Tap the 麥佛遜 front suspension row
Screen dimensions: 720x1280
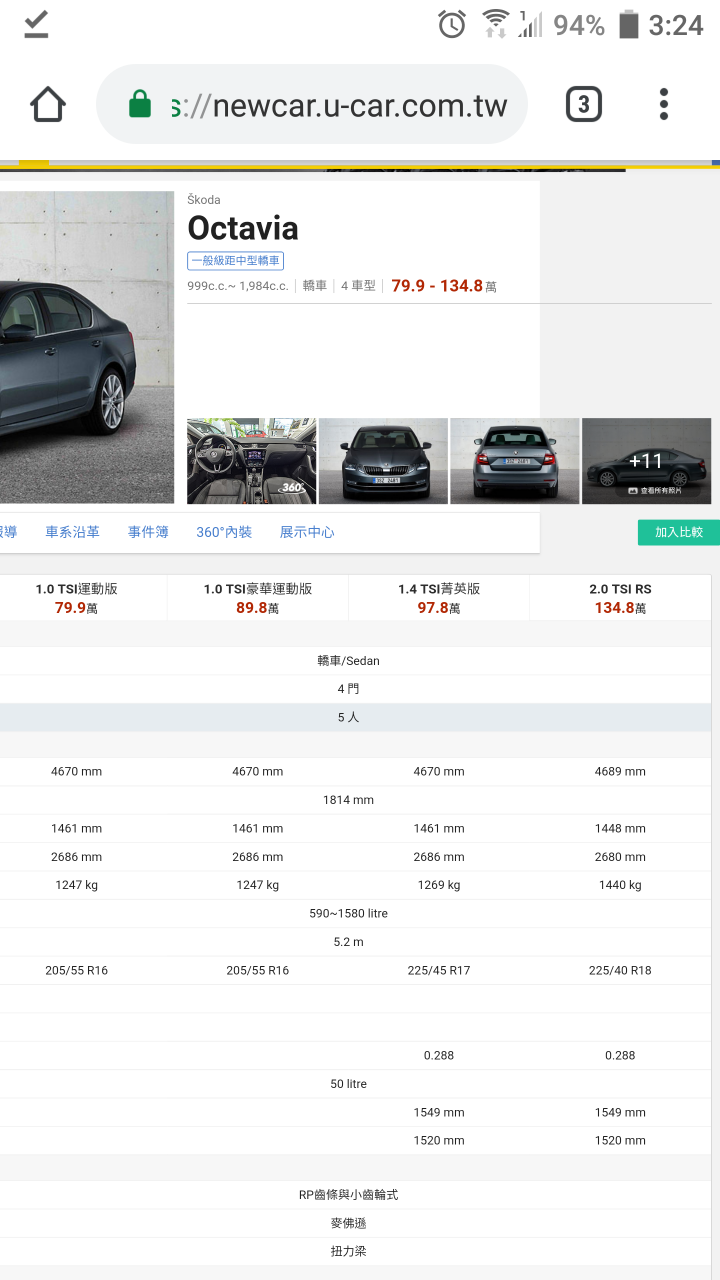click(x=349, y=1223)
